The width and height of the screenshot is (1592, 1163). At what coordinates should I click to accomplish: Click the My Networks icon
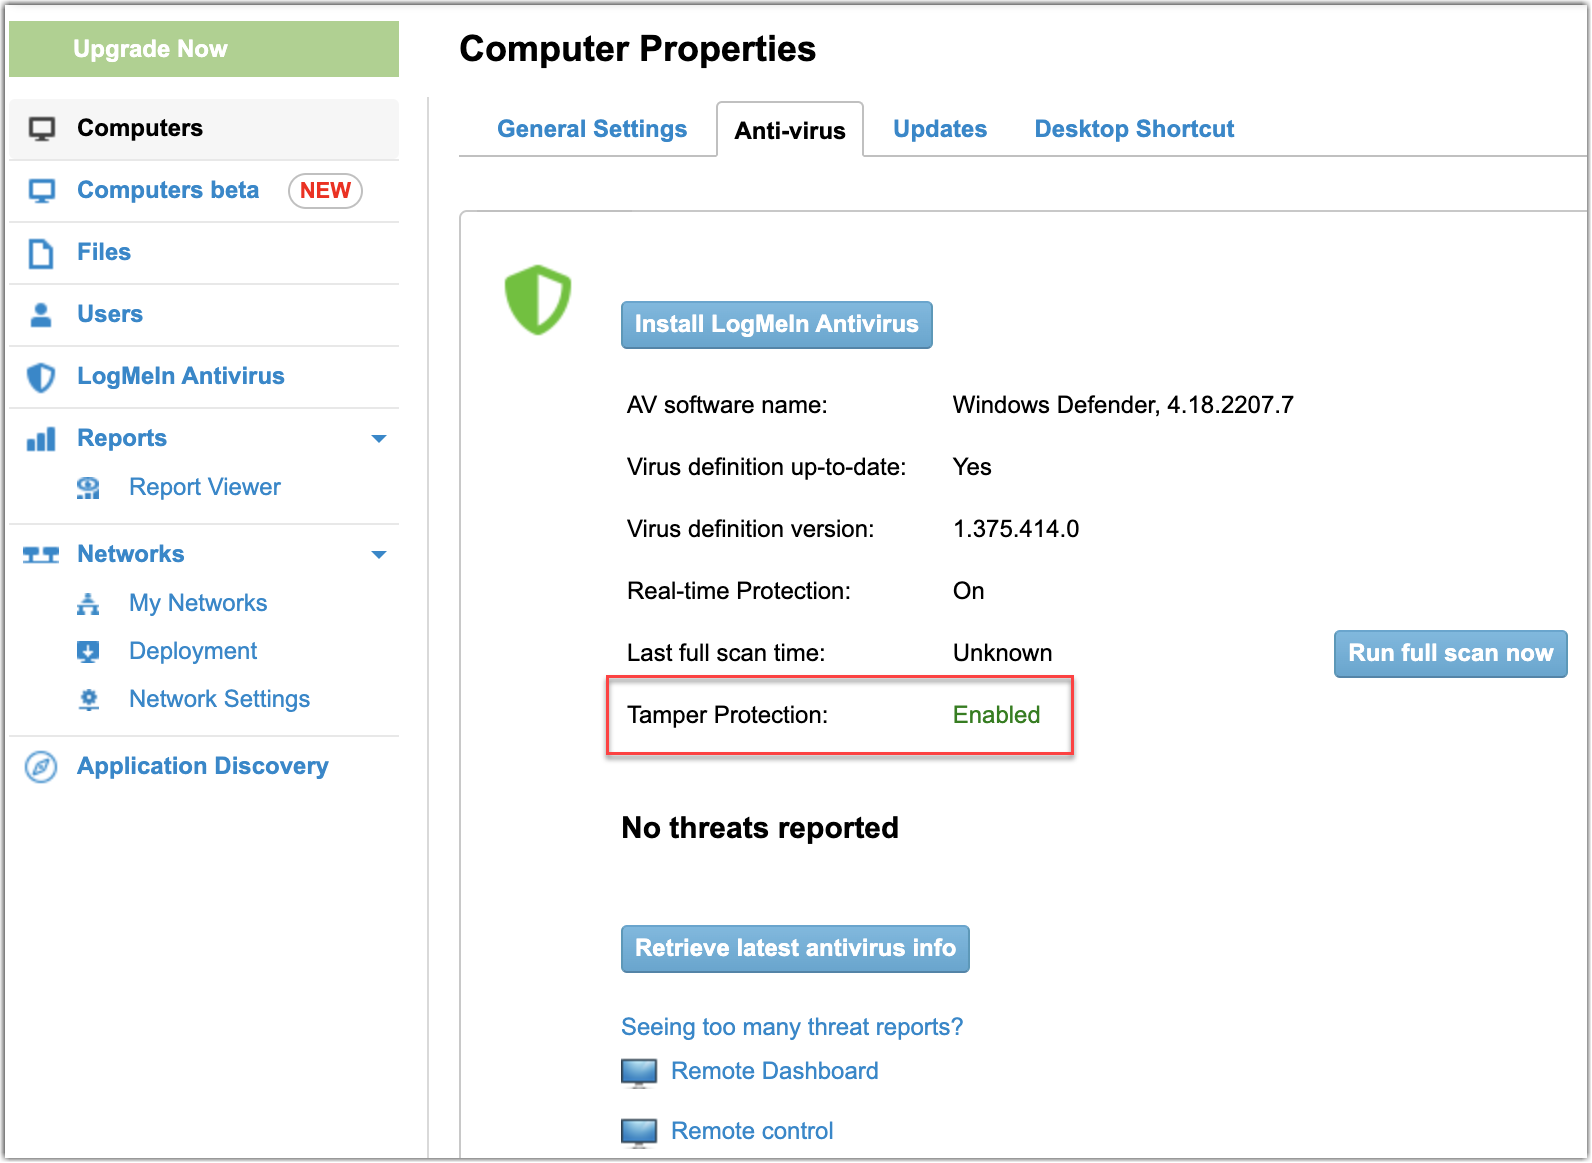point(89,604)
